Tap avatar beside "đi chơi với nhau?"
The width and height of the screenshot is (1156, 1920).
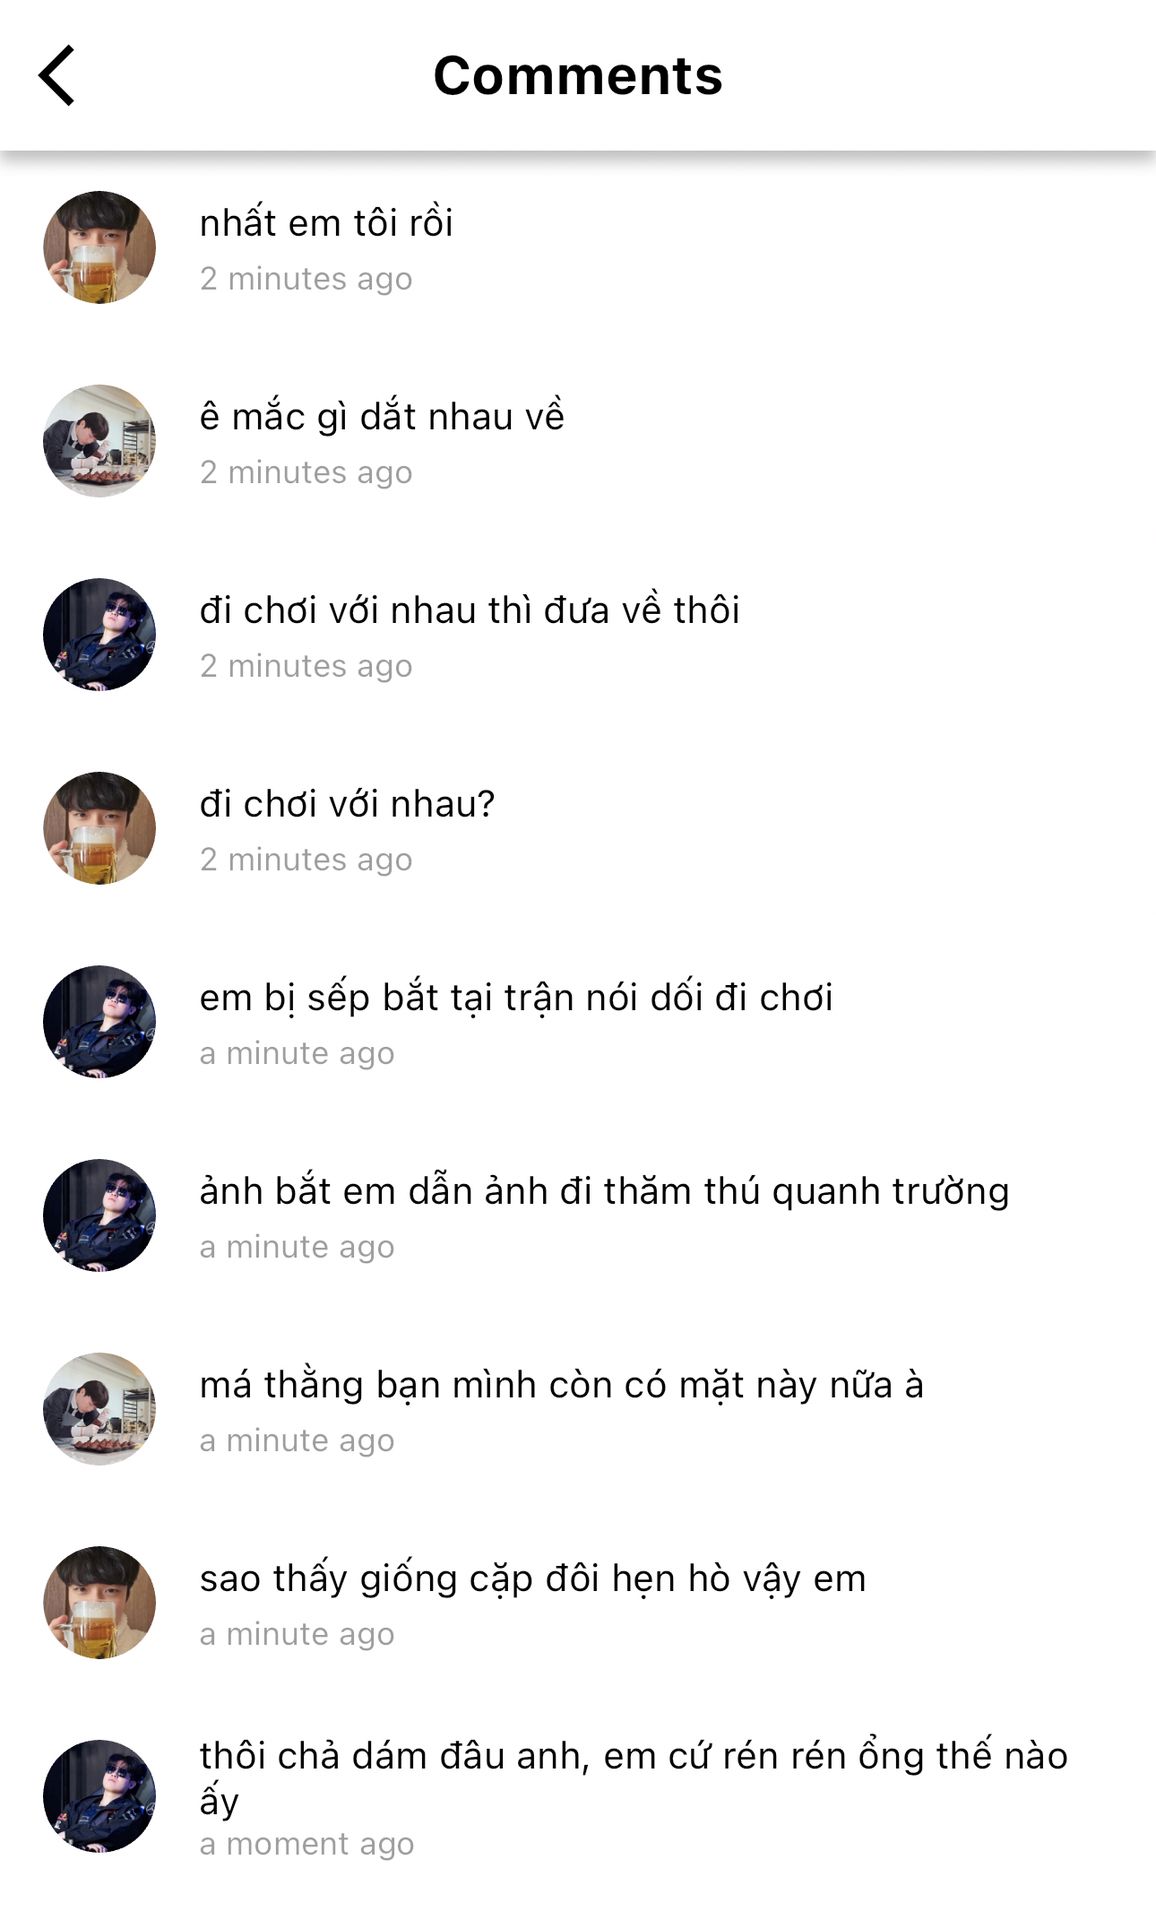(99, 828)
